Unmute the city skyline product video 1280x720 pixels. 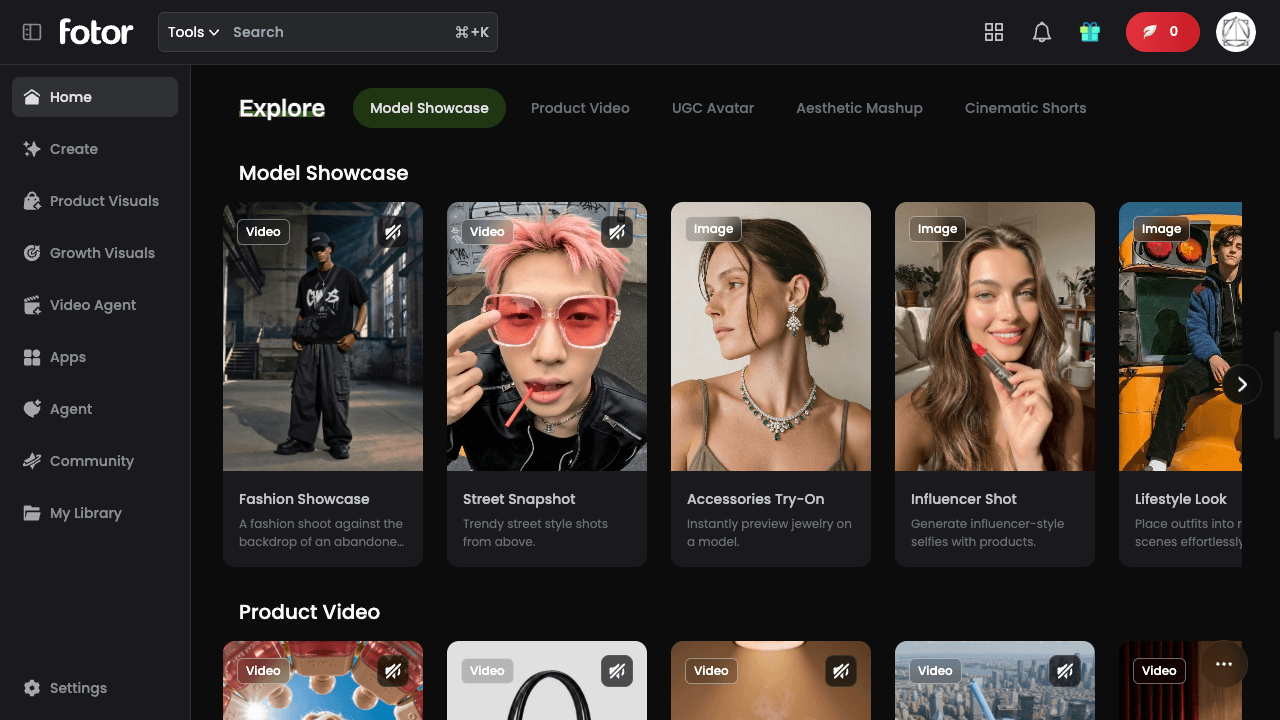tap(1065, 671)
